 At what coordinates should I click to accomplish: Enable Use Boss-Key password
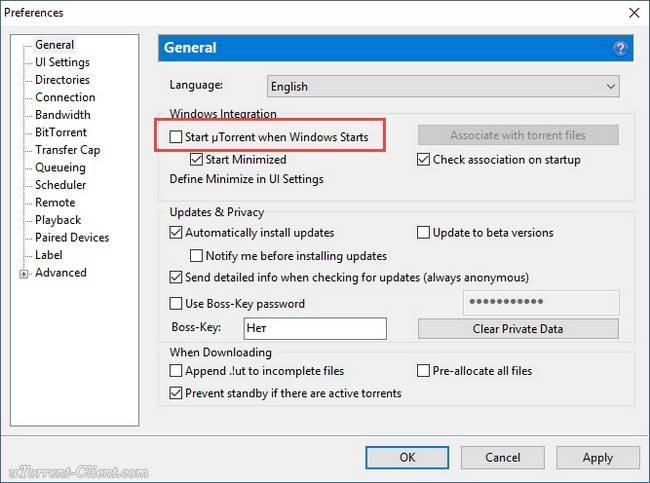pyautogui.click(x=176, y=303)
